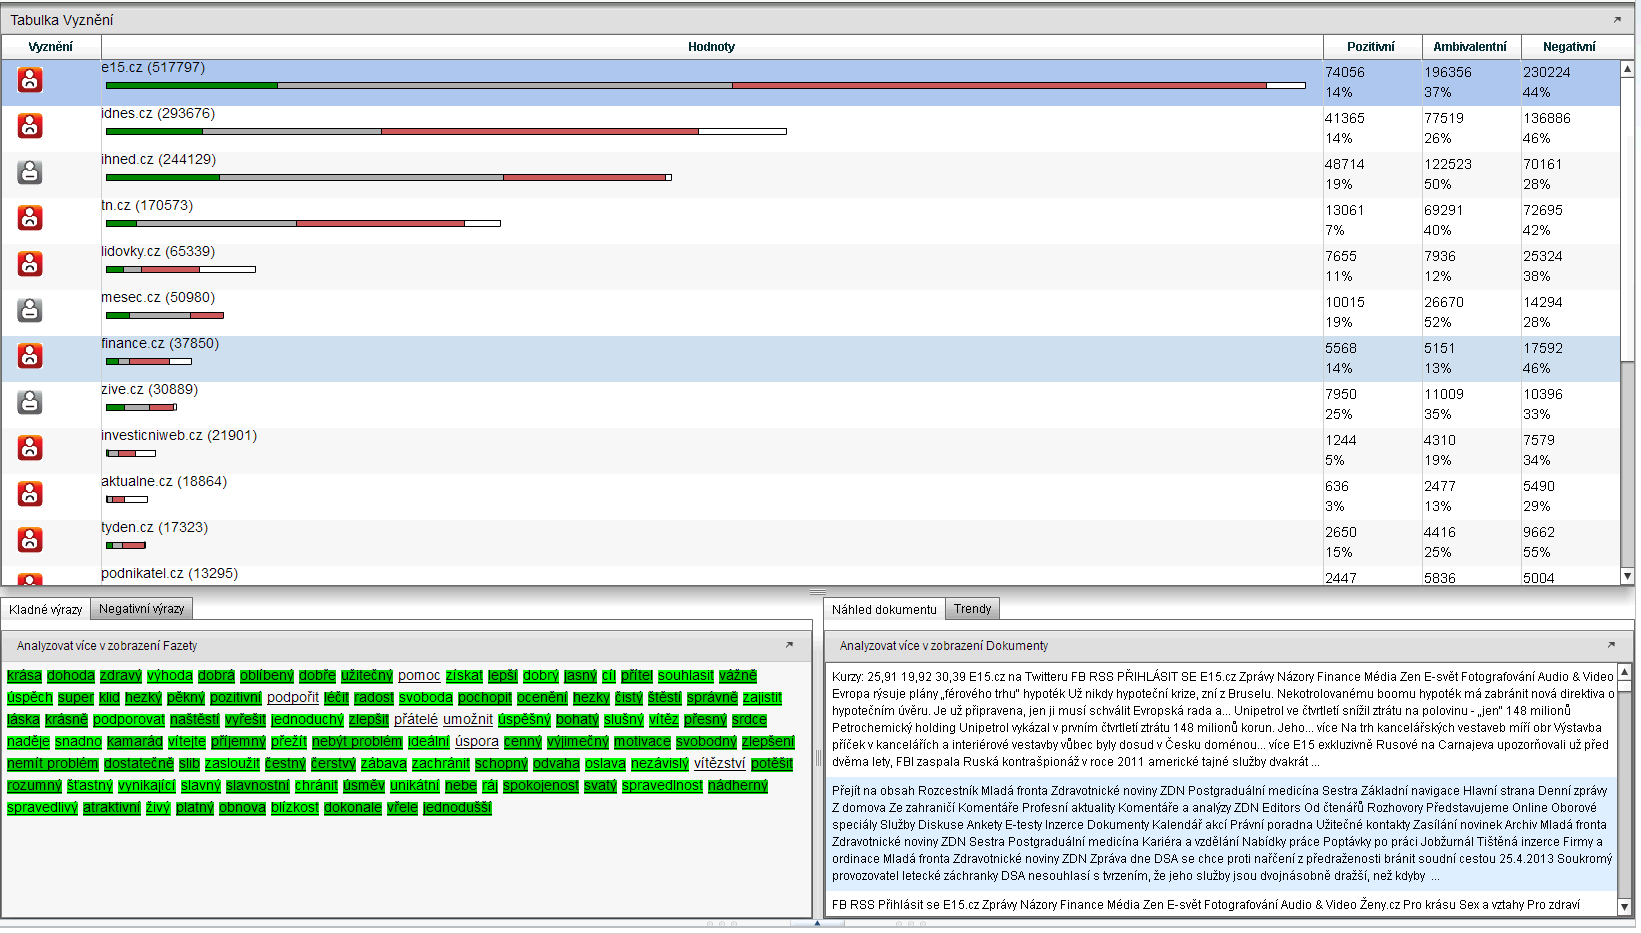The image size is (1641, 934).
Task: Click the ihned.cz ambivalent count 122523
Action: (x=1448, y=165)
